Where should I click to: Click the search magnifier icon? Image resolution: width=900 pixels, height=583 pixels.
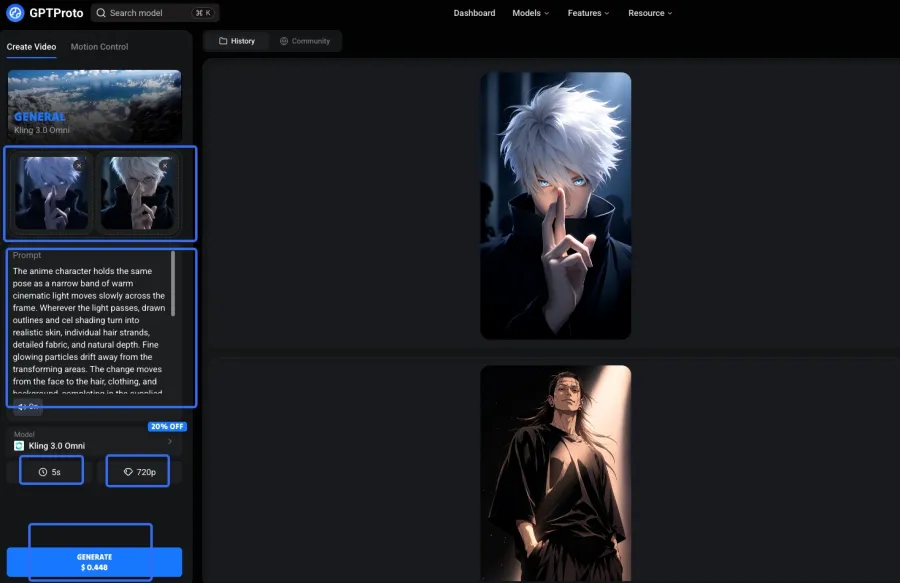coord(101,13)
